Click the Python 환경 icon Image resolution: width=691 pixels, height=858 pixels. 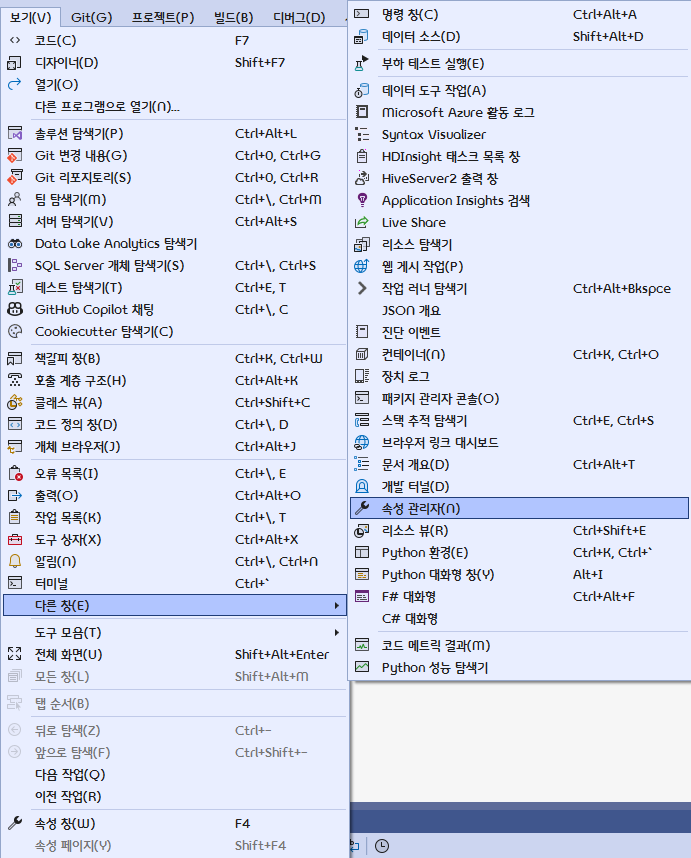tap(362, 552)
